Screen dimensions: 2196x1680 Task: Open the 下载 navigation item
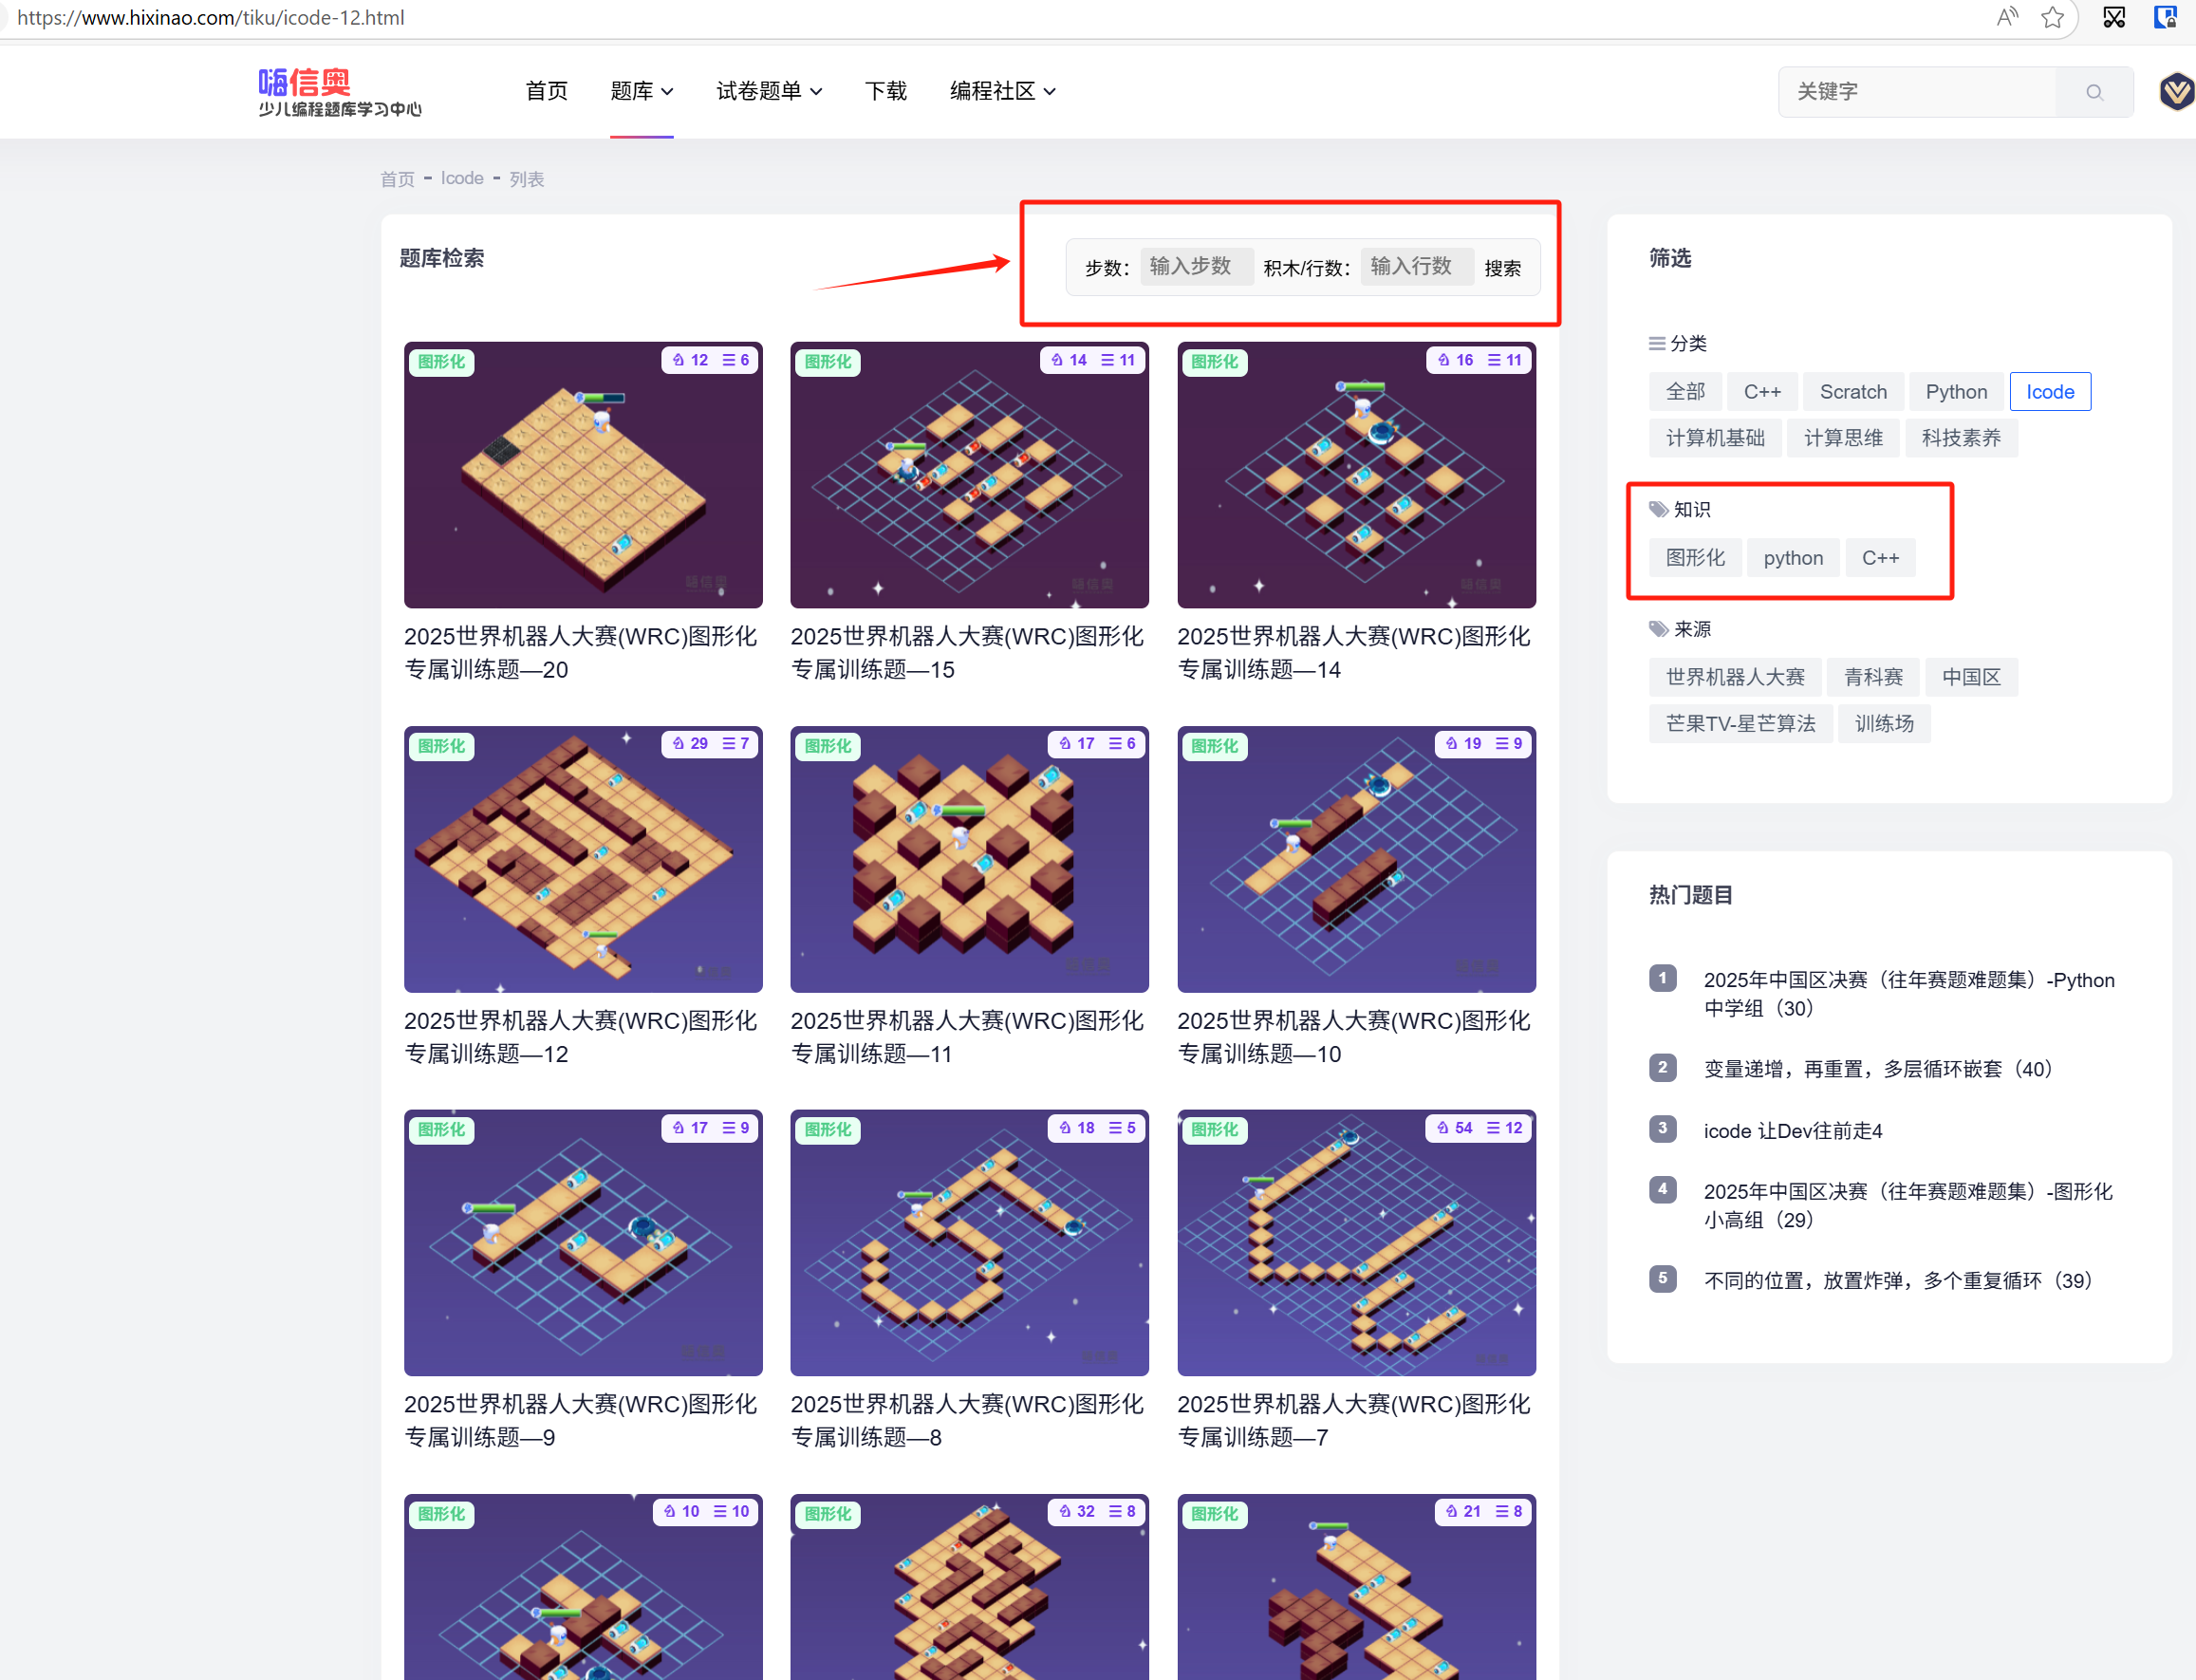pos(885,92)
